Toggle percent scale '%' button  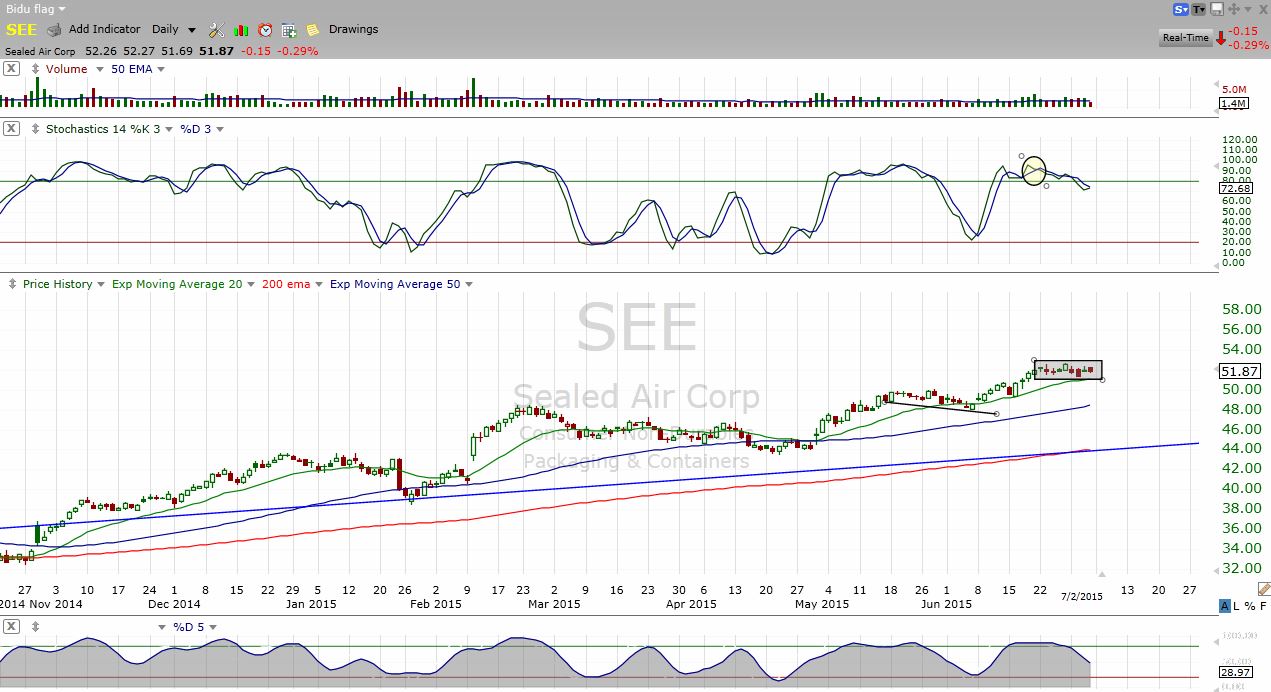click(1250, 606)
